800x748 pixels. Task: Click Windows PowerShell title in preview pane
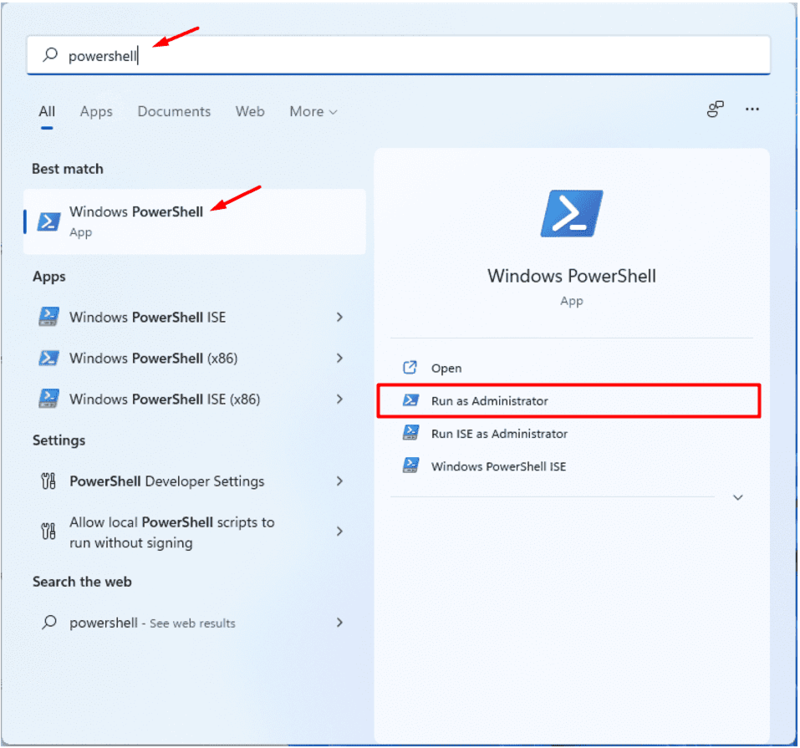pyautogui.click(x=571, y=276)
